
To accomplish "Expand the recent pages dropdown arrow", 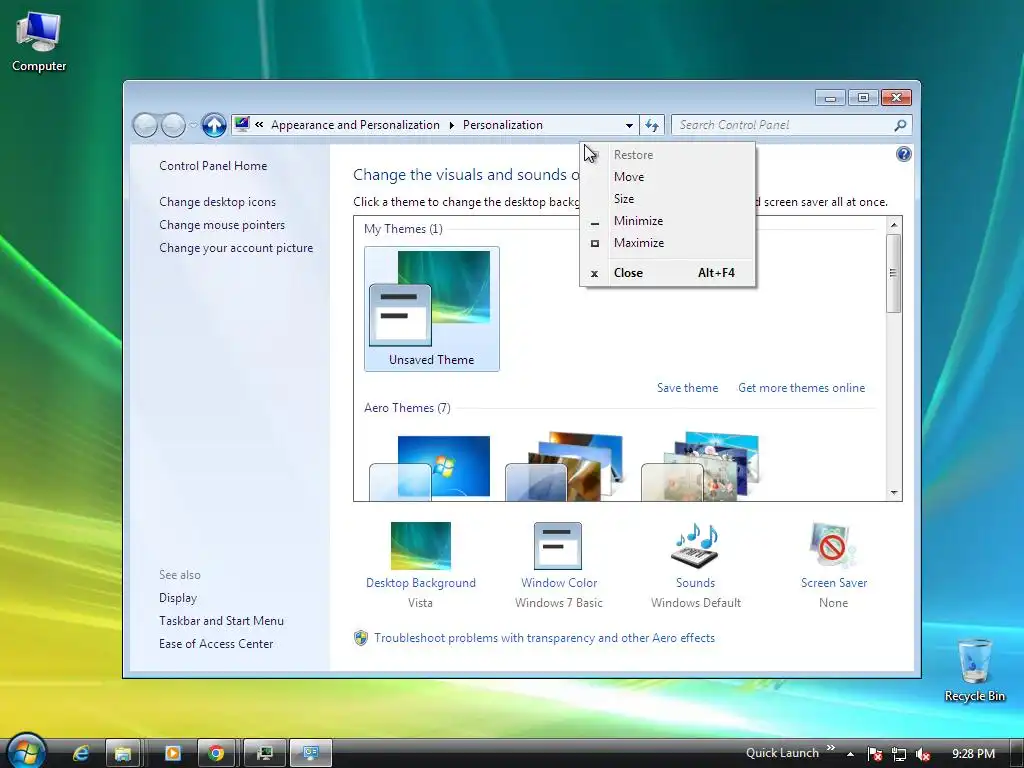I will [193, 125].
